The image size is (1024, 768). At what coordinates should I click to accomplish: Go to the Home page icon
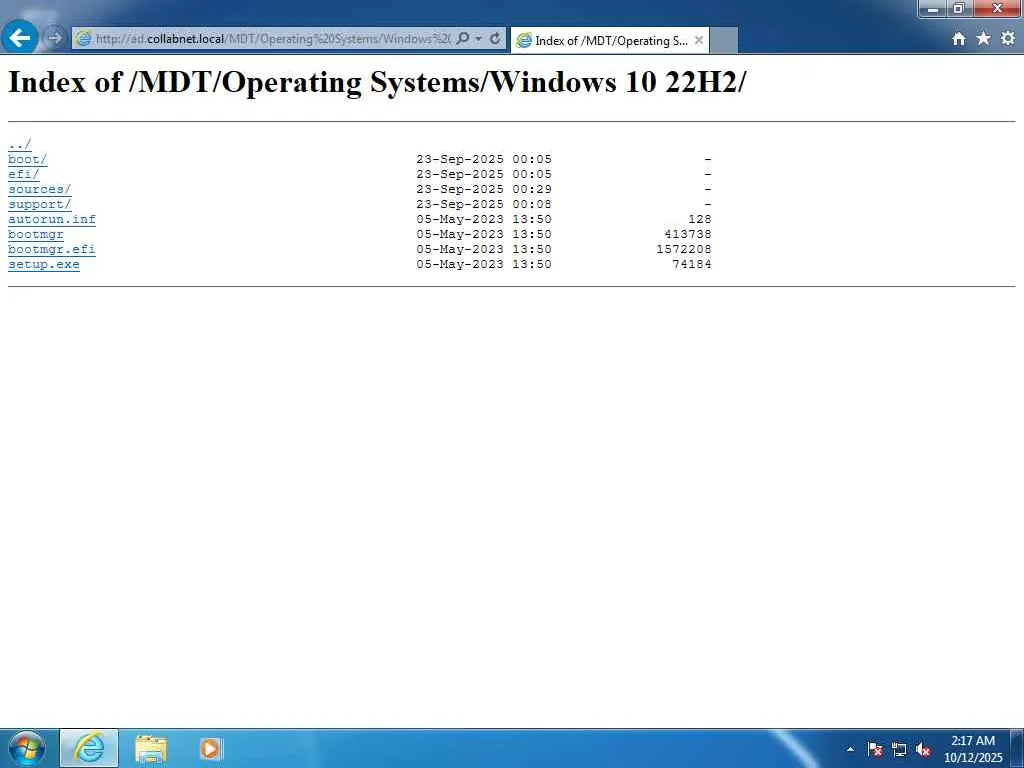coord(959,39)
